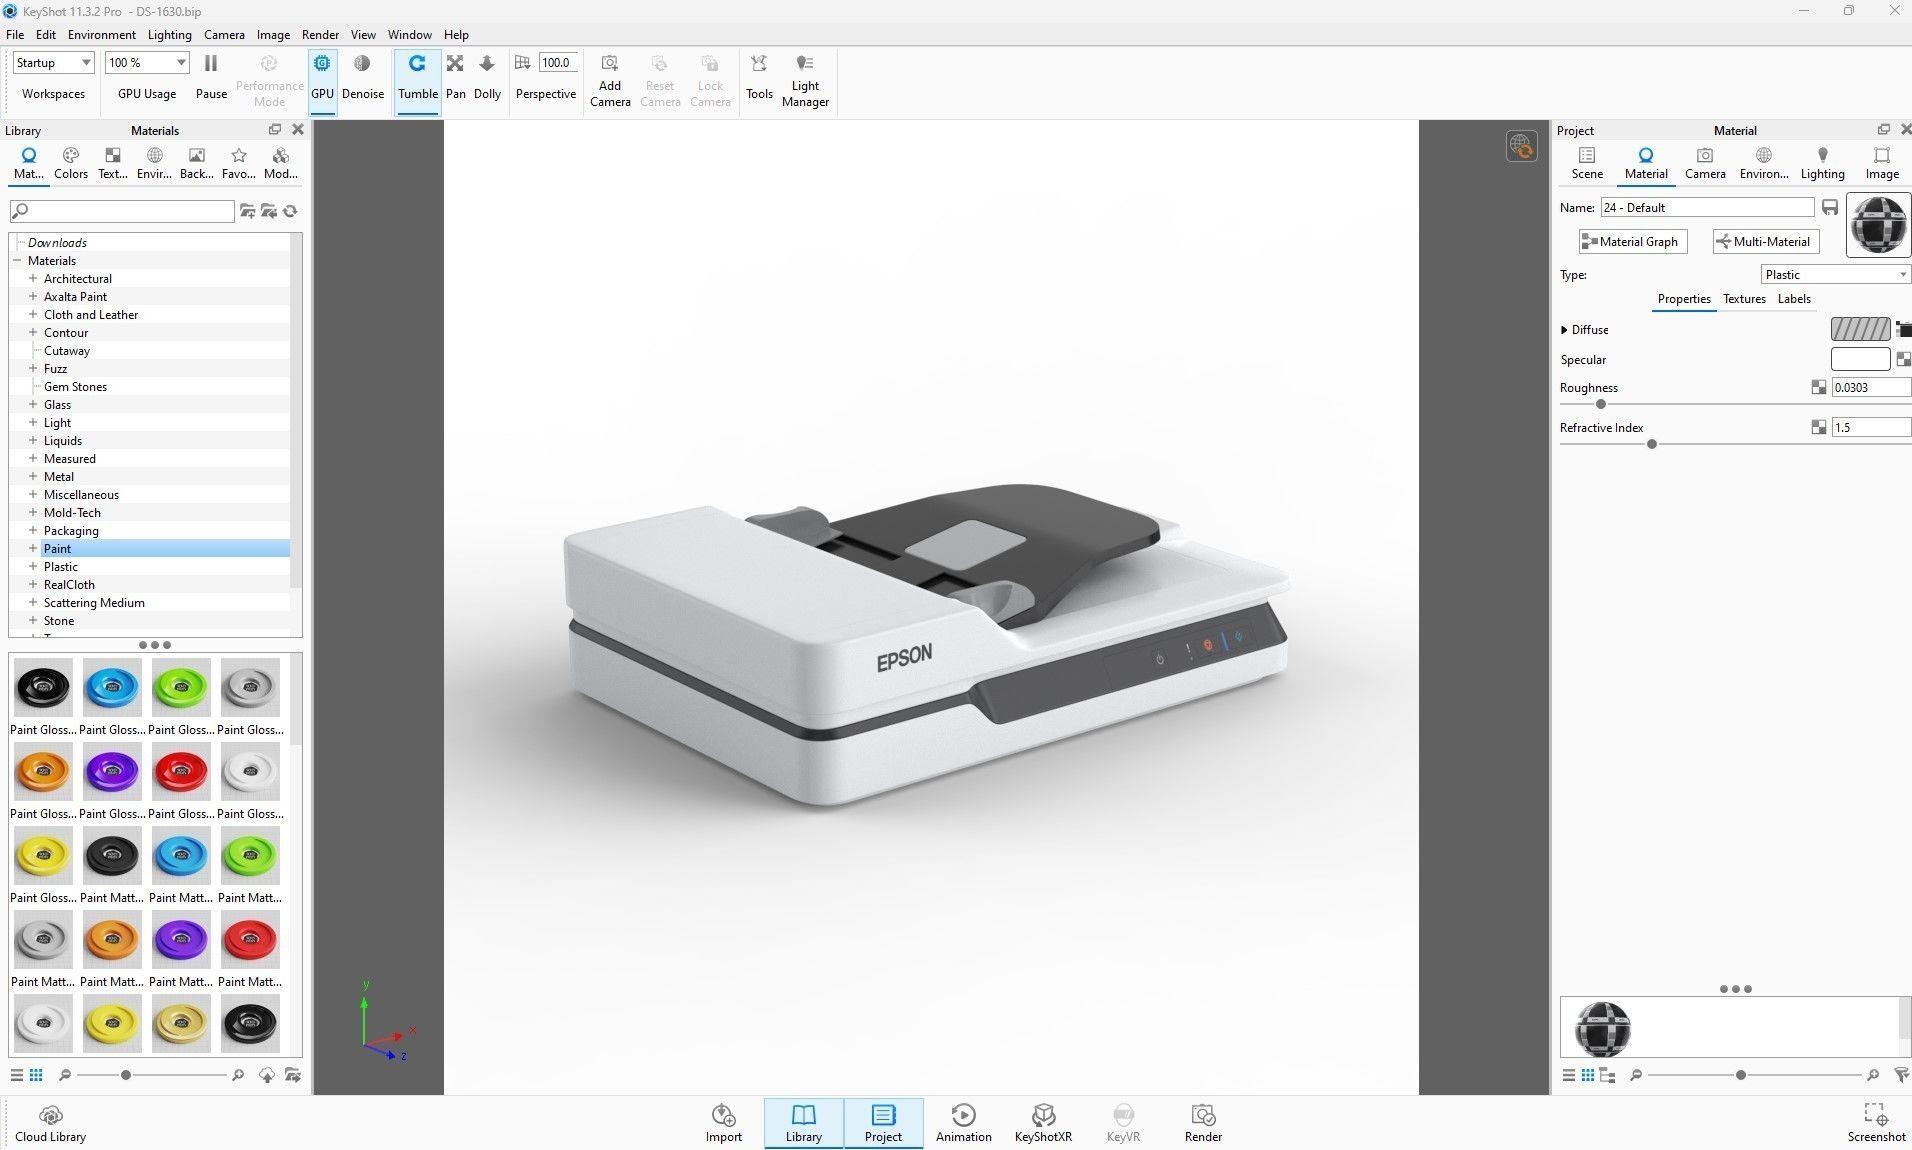The height and width of the screenshot is (1150, 1912).
Task: Select the Dolly camera tool
Action: pyautogui.click(x=487, y=77)
